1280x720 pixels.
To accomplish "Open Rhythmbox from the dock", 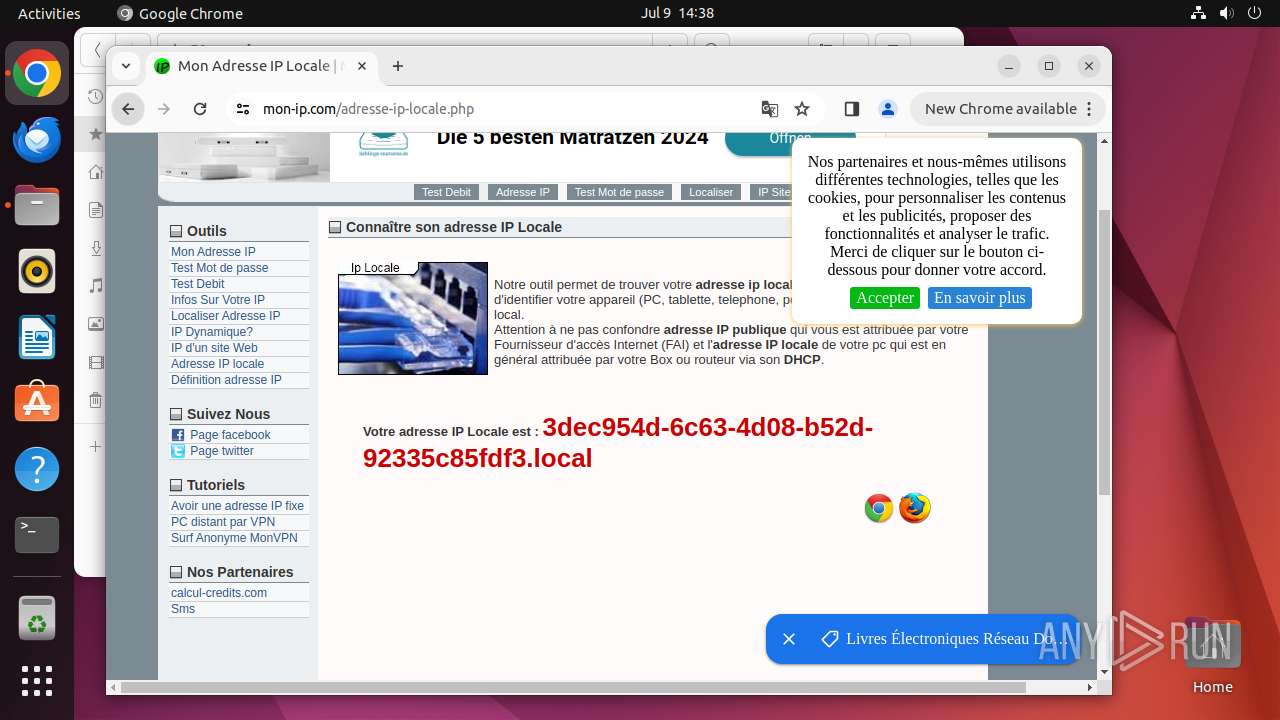I will coord(37,272).
